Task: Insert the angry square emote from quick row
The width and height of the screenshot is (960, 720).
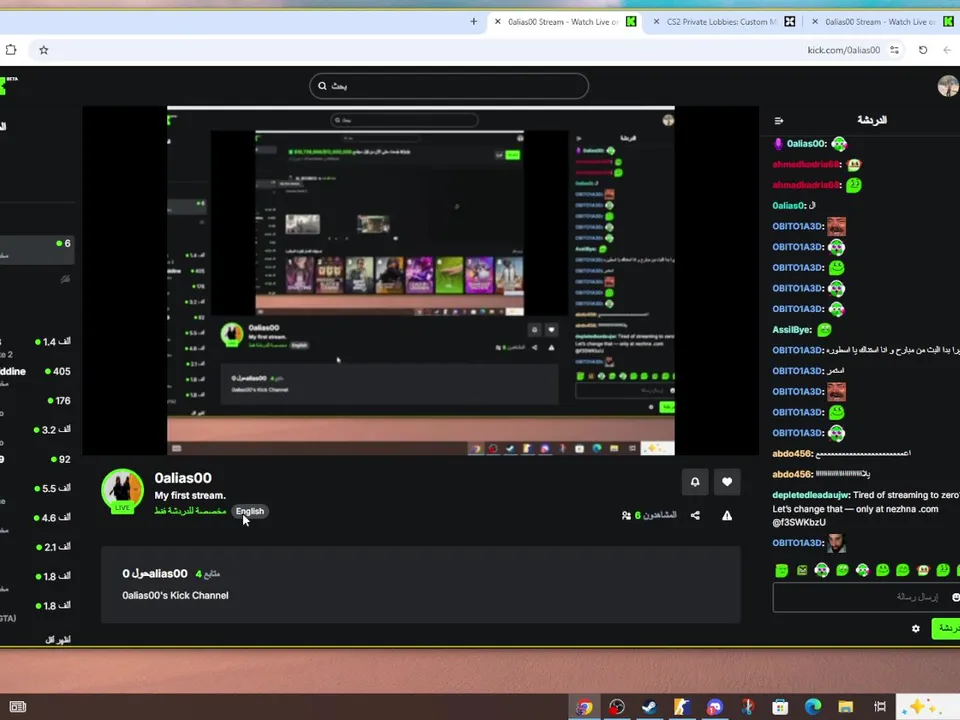Action: click(802, 571)
